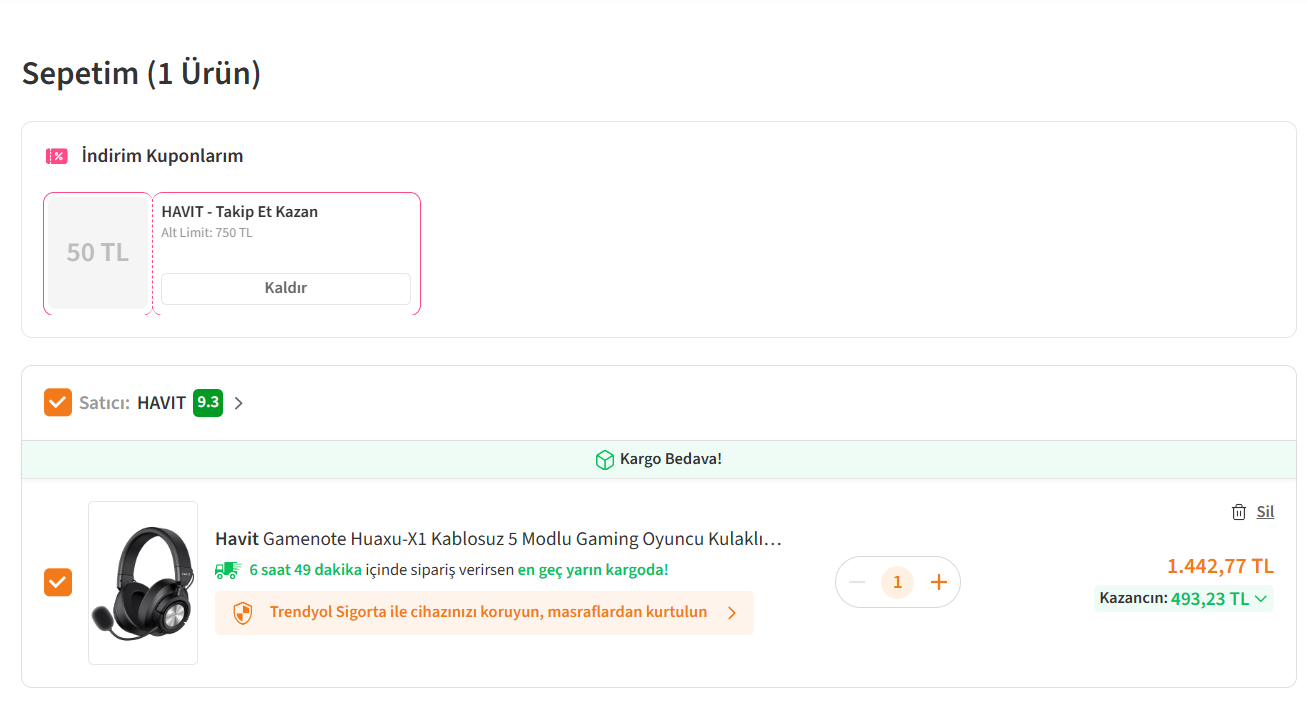Click the 9.3 seller rating badge

(208, 402)
